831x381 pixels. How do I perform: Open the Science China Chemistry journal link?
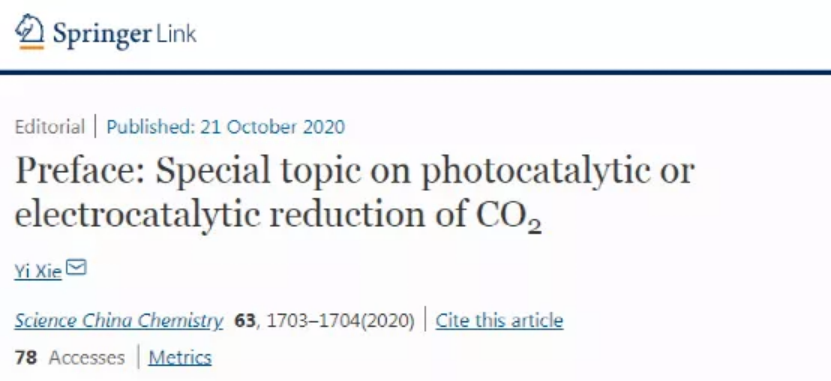pos(119,321)
